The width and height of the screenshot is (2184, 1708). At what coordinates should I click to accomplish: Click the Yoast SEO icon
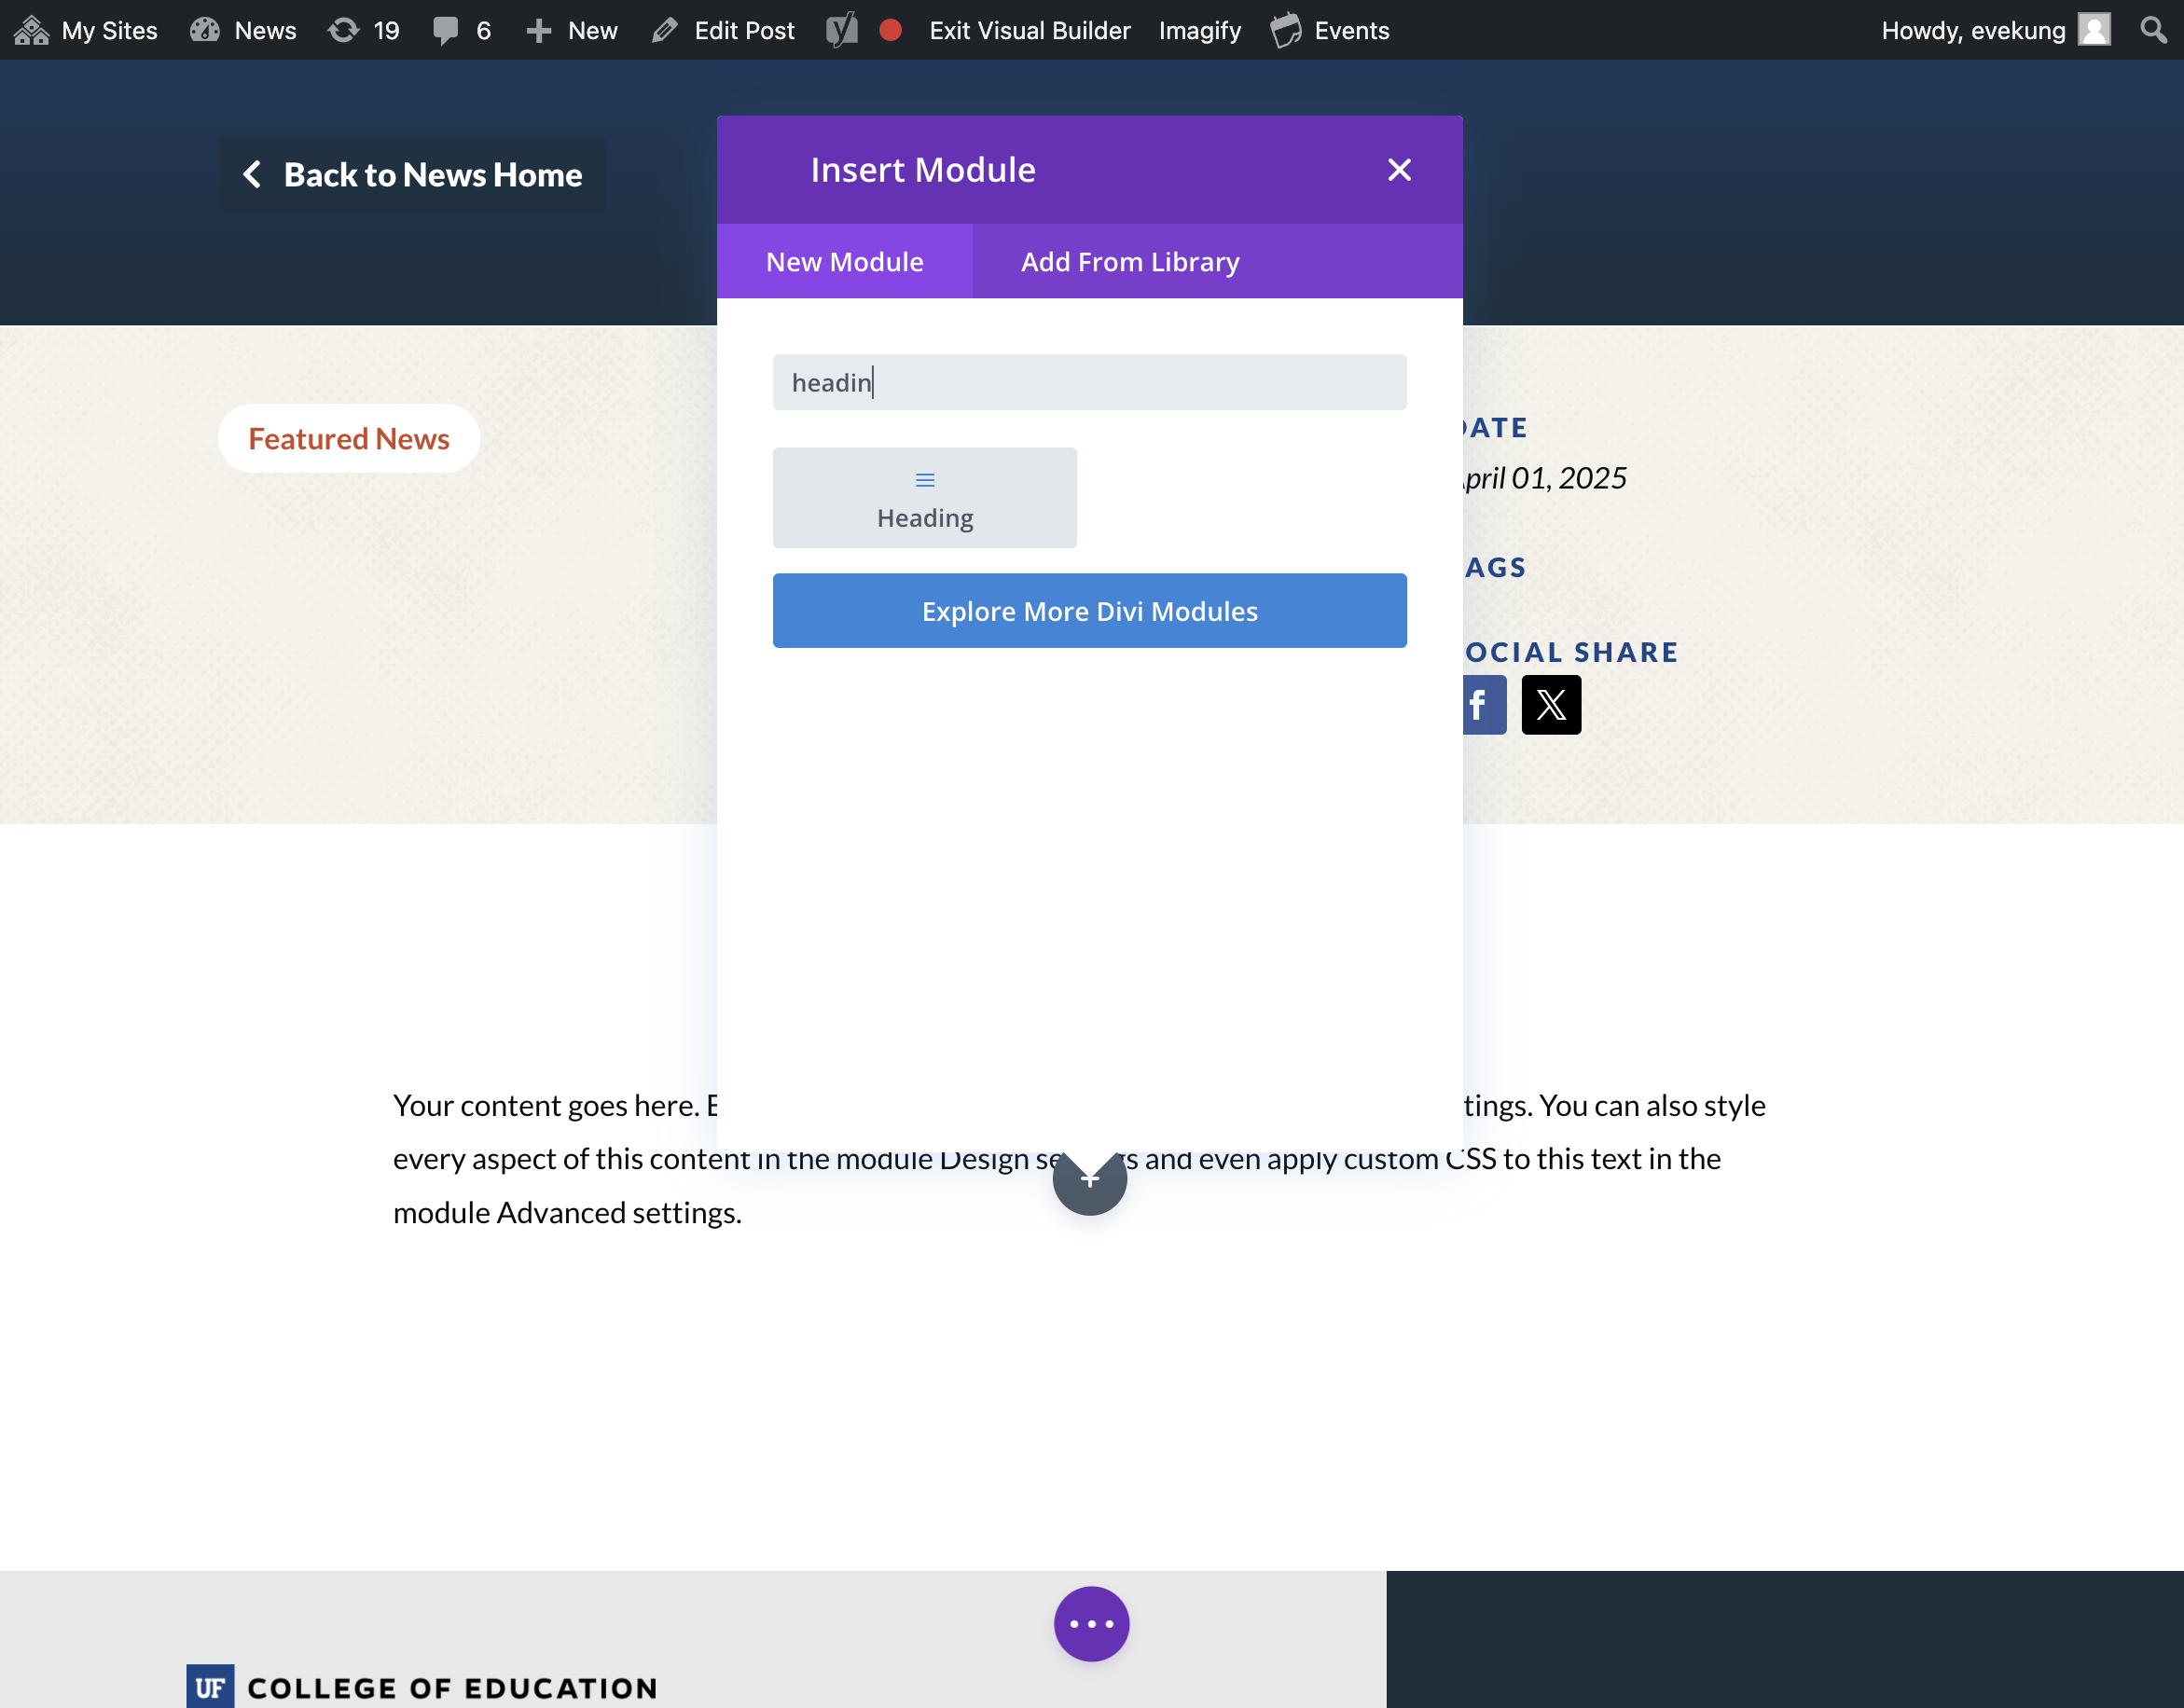click(842, 30)
